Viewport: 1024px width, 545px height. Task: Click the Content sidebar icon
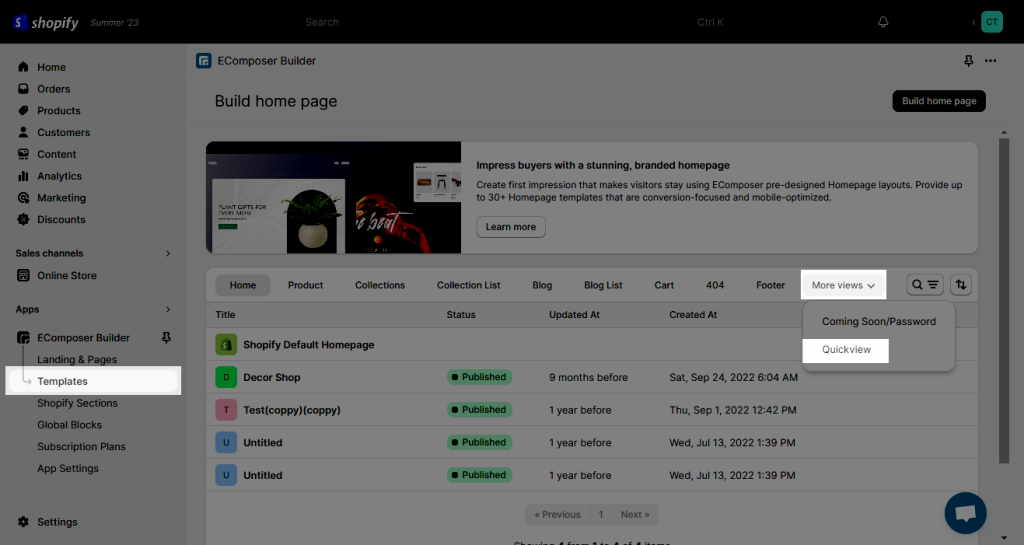click(x=24, y=154)
